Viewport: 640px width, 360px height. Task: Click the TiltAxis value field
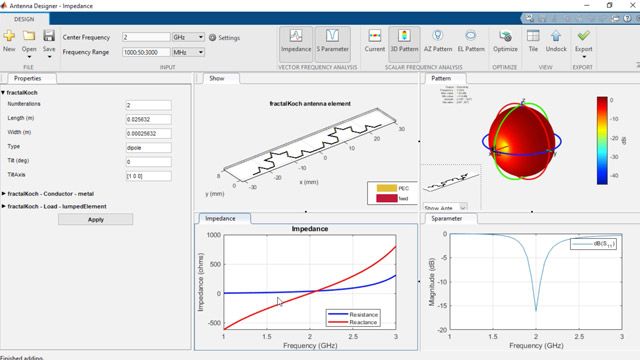pyautogui.click(x=149, y=176)
